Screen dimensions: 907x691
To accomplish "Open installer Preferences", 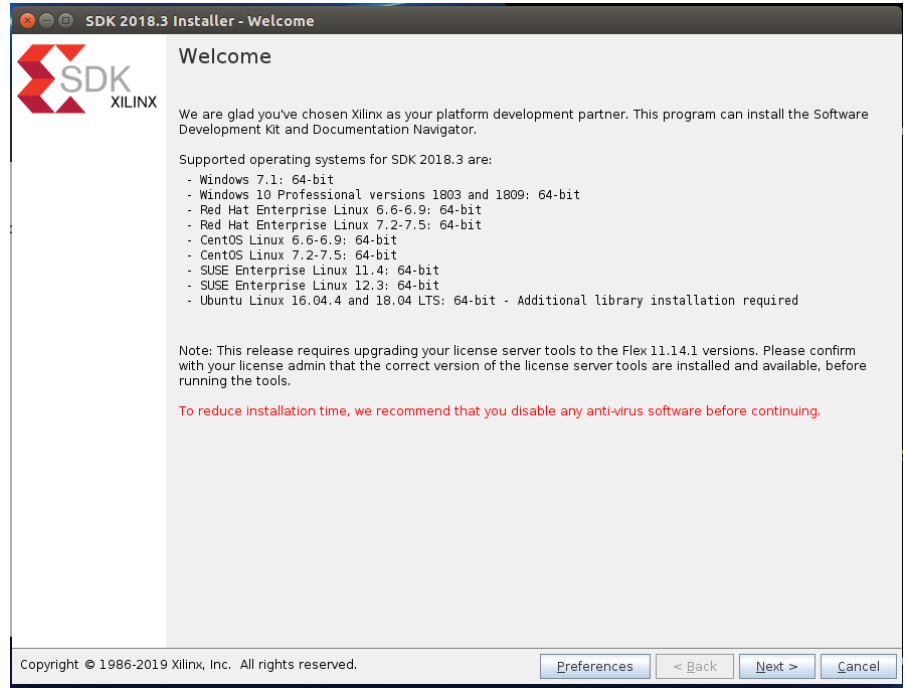I will coord(595,666).
